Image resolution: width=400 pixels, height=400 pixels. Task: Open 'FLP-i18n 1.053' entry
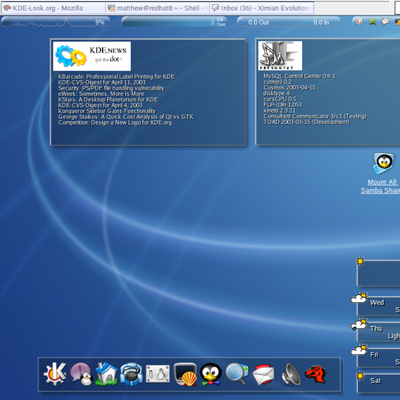283,105
